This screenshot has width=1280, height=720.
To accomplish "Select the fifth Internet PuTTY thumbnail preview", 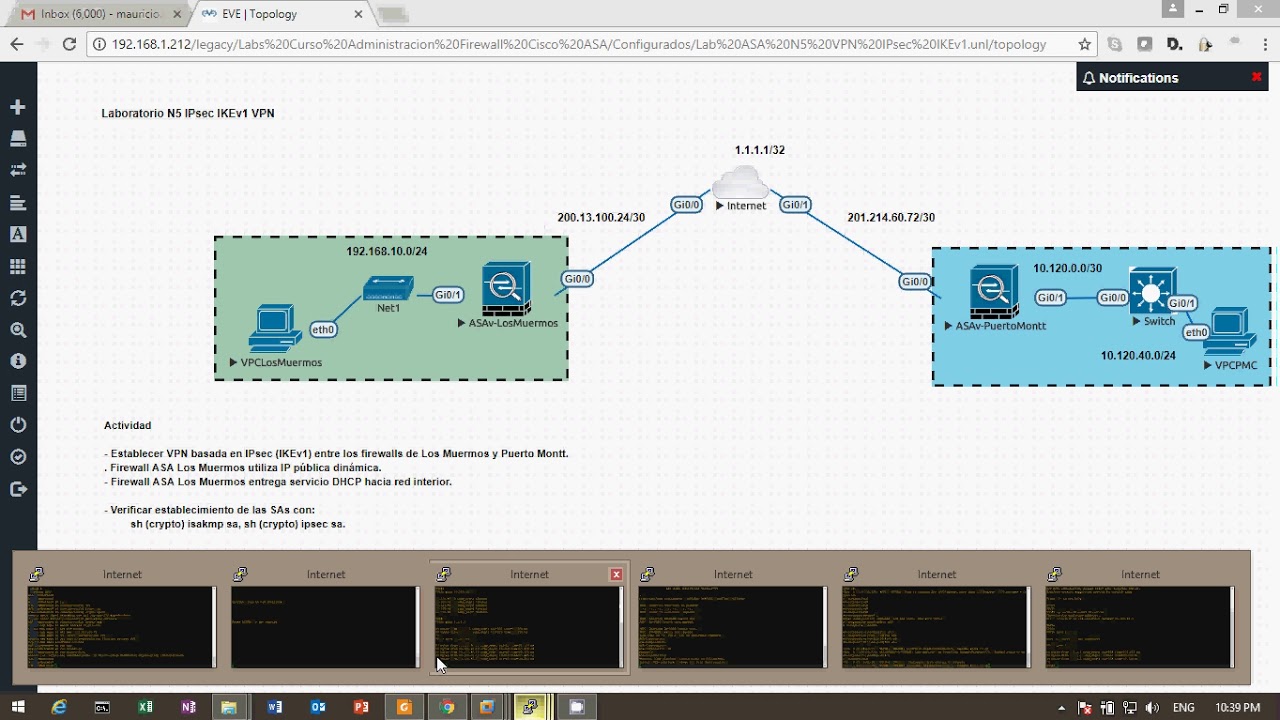I will 936,627.
